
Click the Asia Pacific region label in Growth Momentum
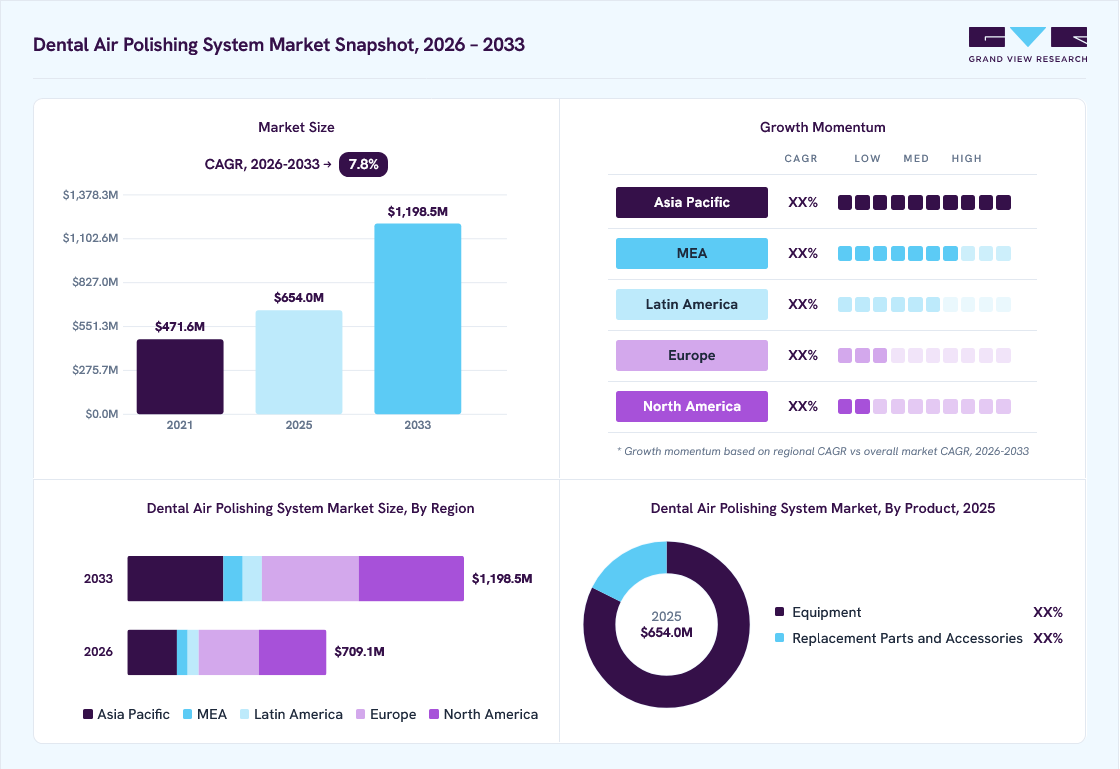coord(691,203)
